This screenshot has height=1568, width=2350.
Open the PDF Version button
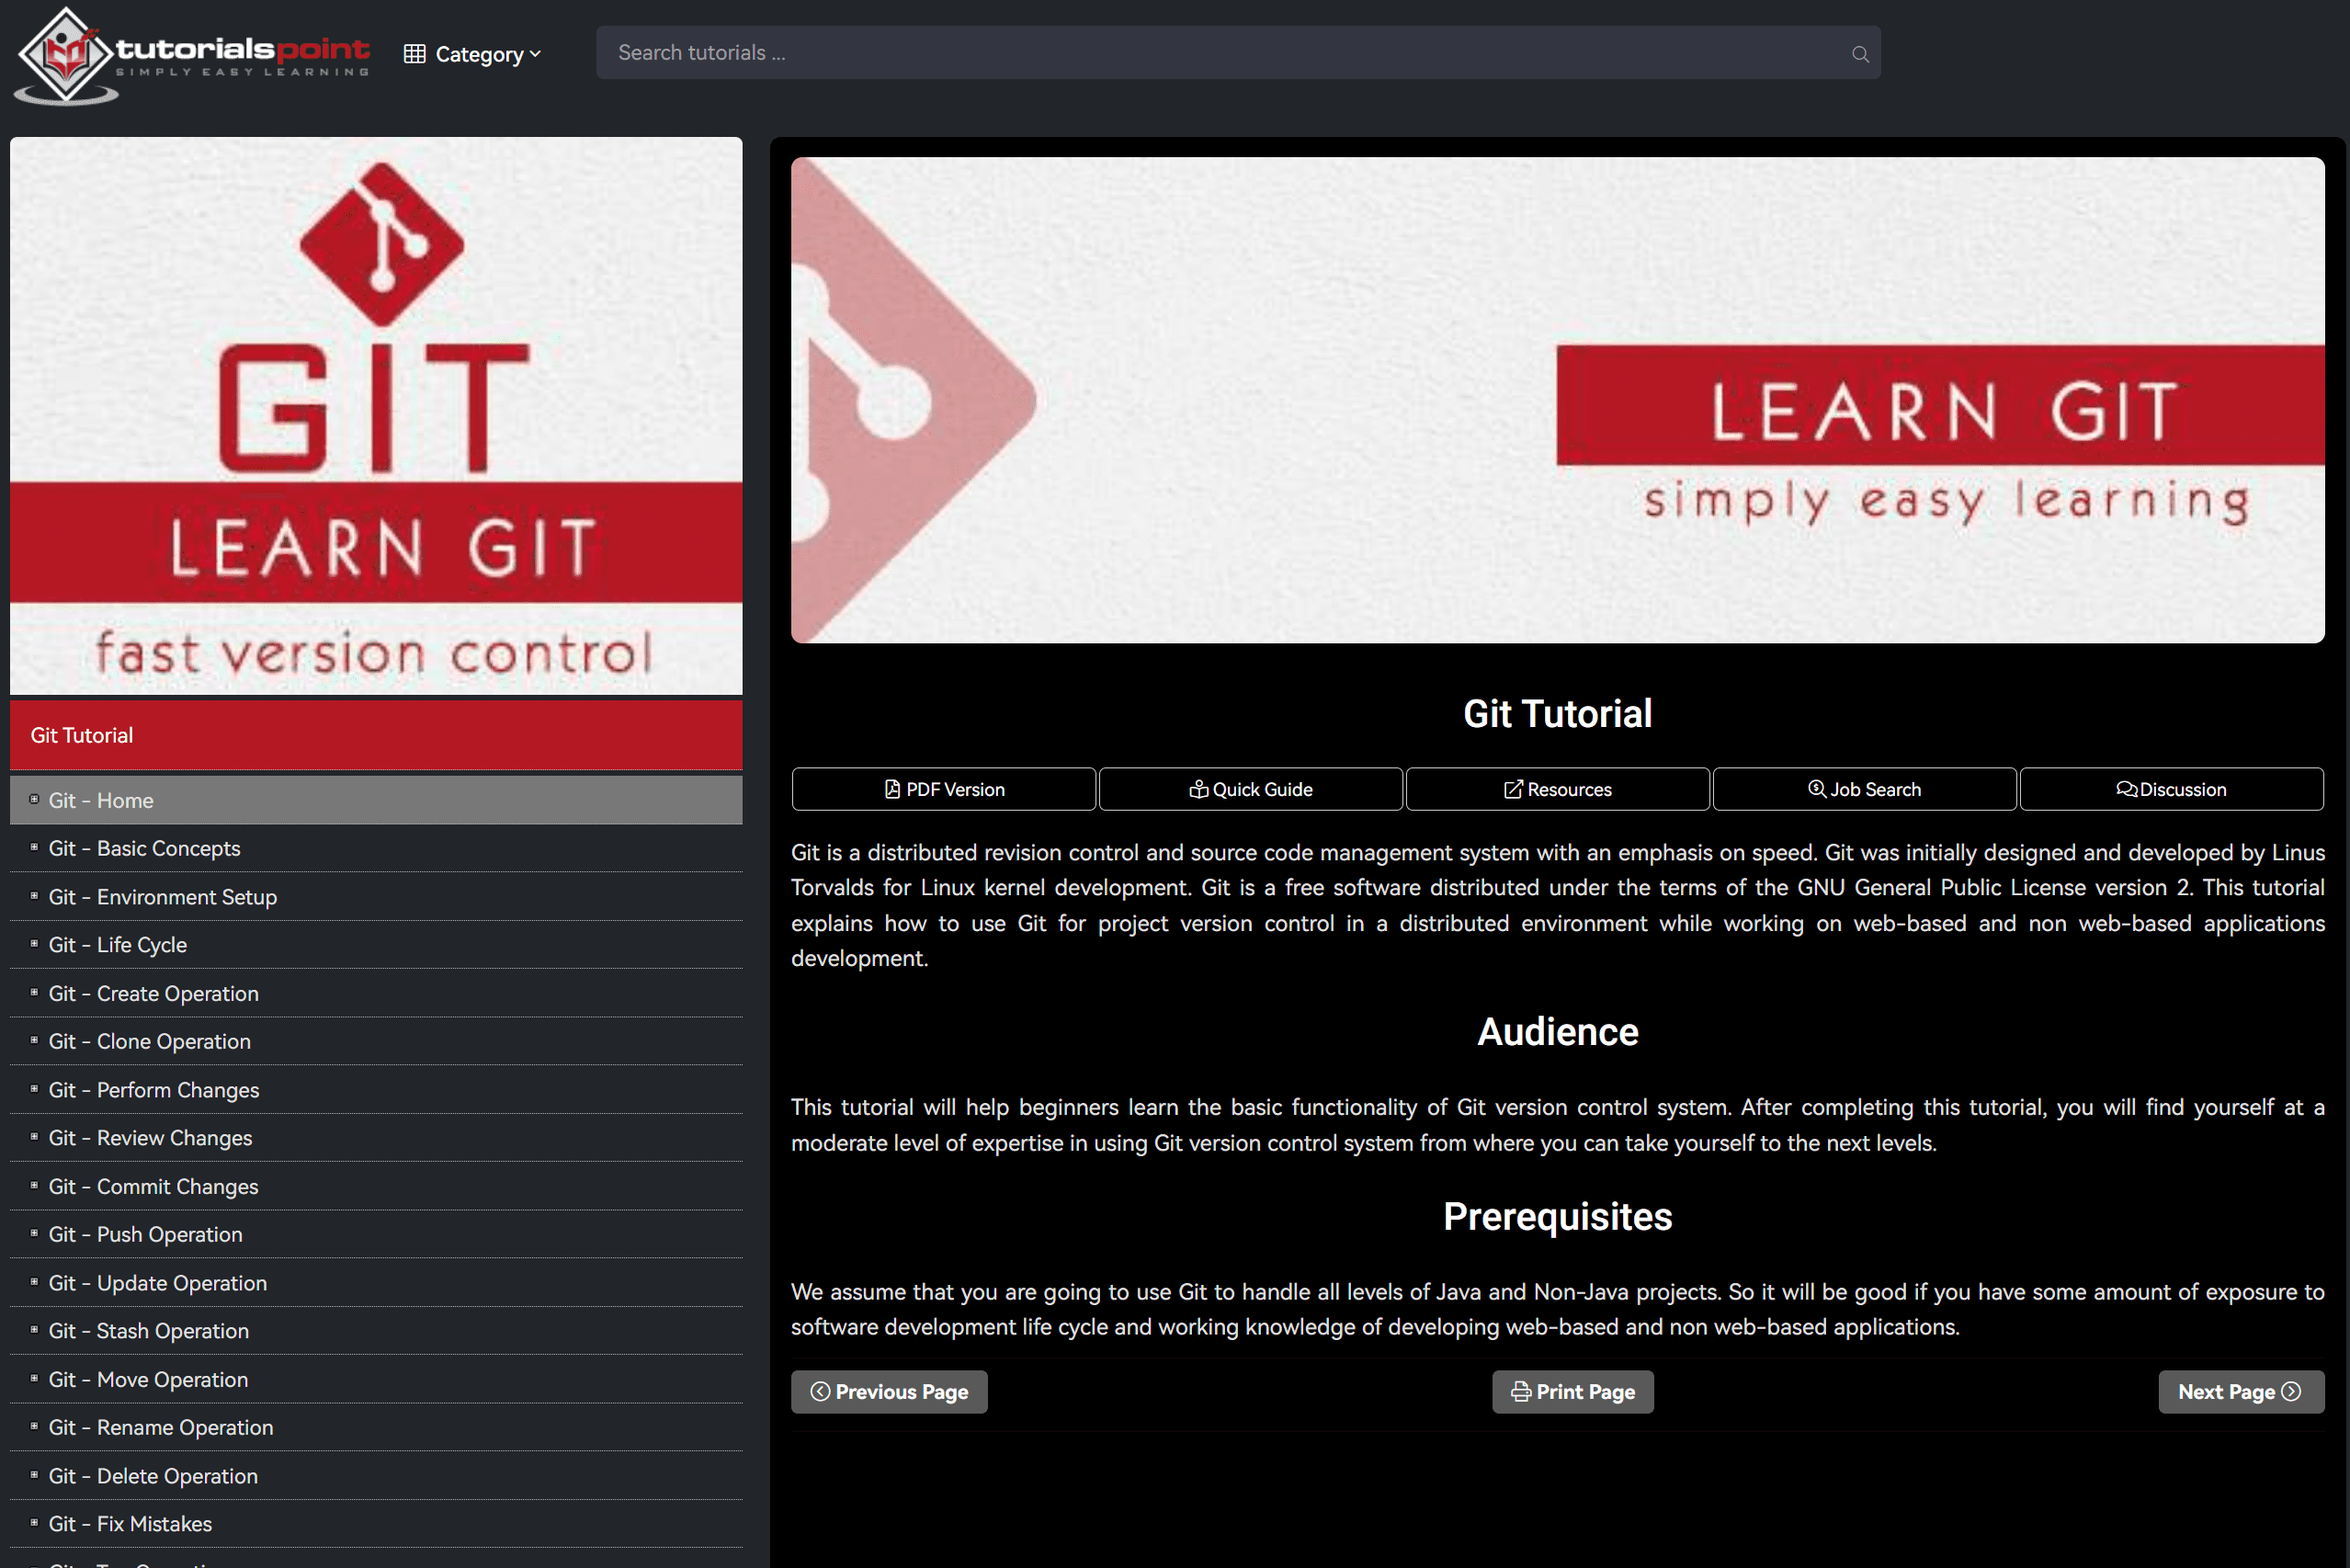point(943,789)
